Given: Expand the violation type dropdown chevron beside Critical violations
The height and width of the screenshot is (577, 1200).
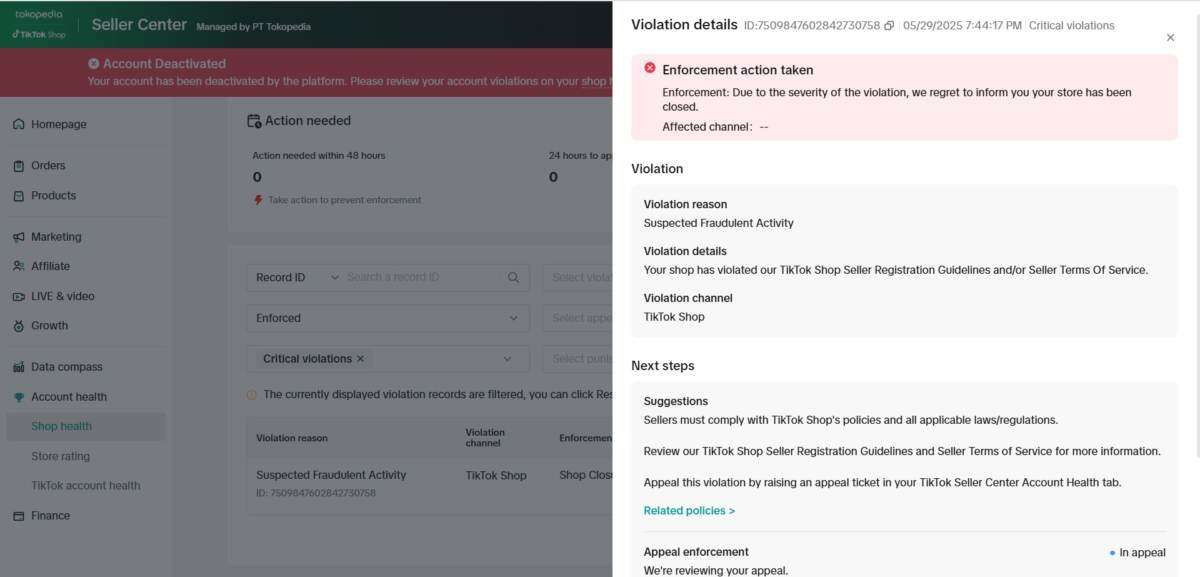Looking at the screenshot, I should tap(507, 359).
